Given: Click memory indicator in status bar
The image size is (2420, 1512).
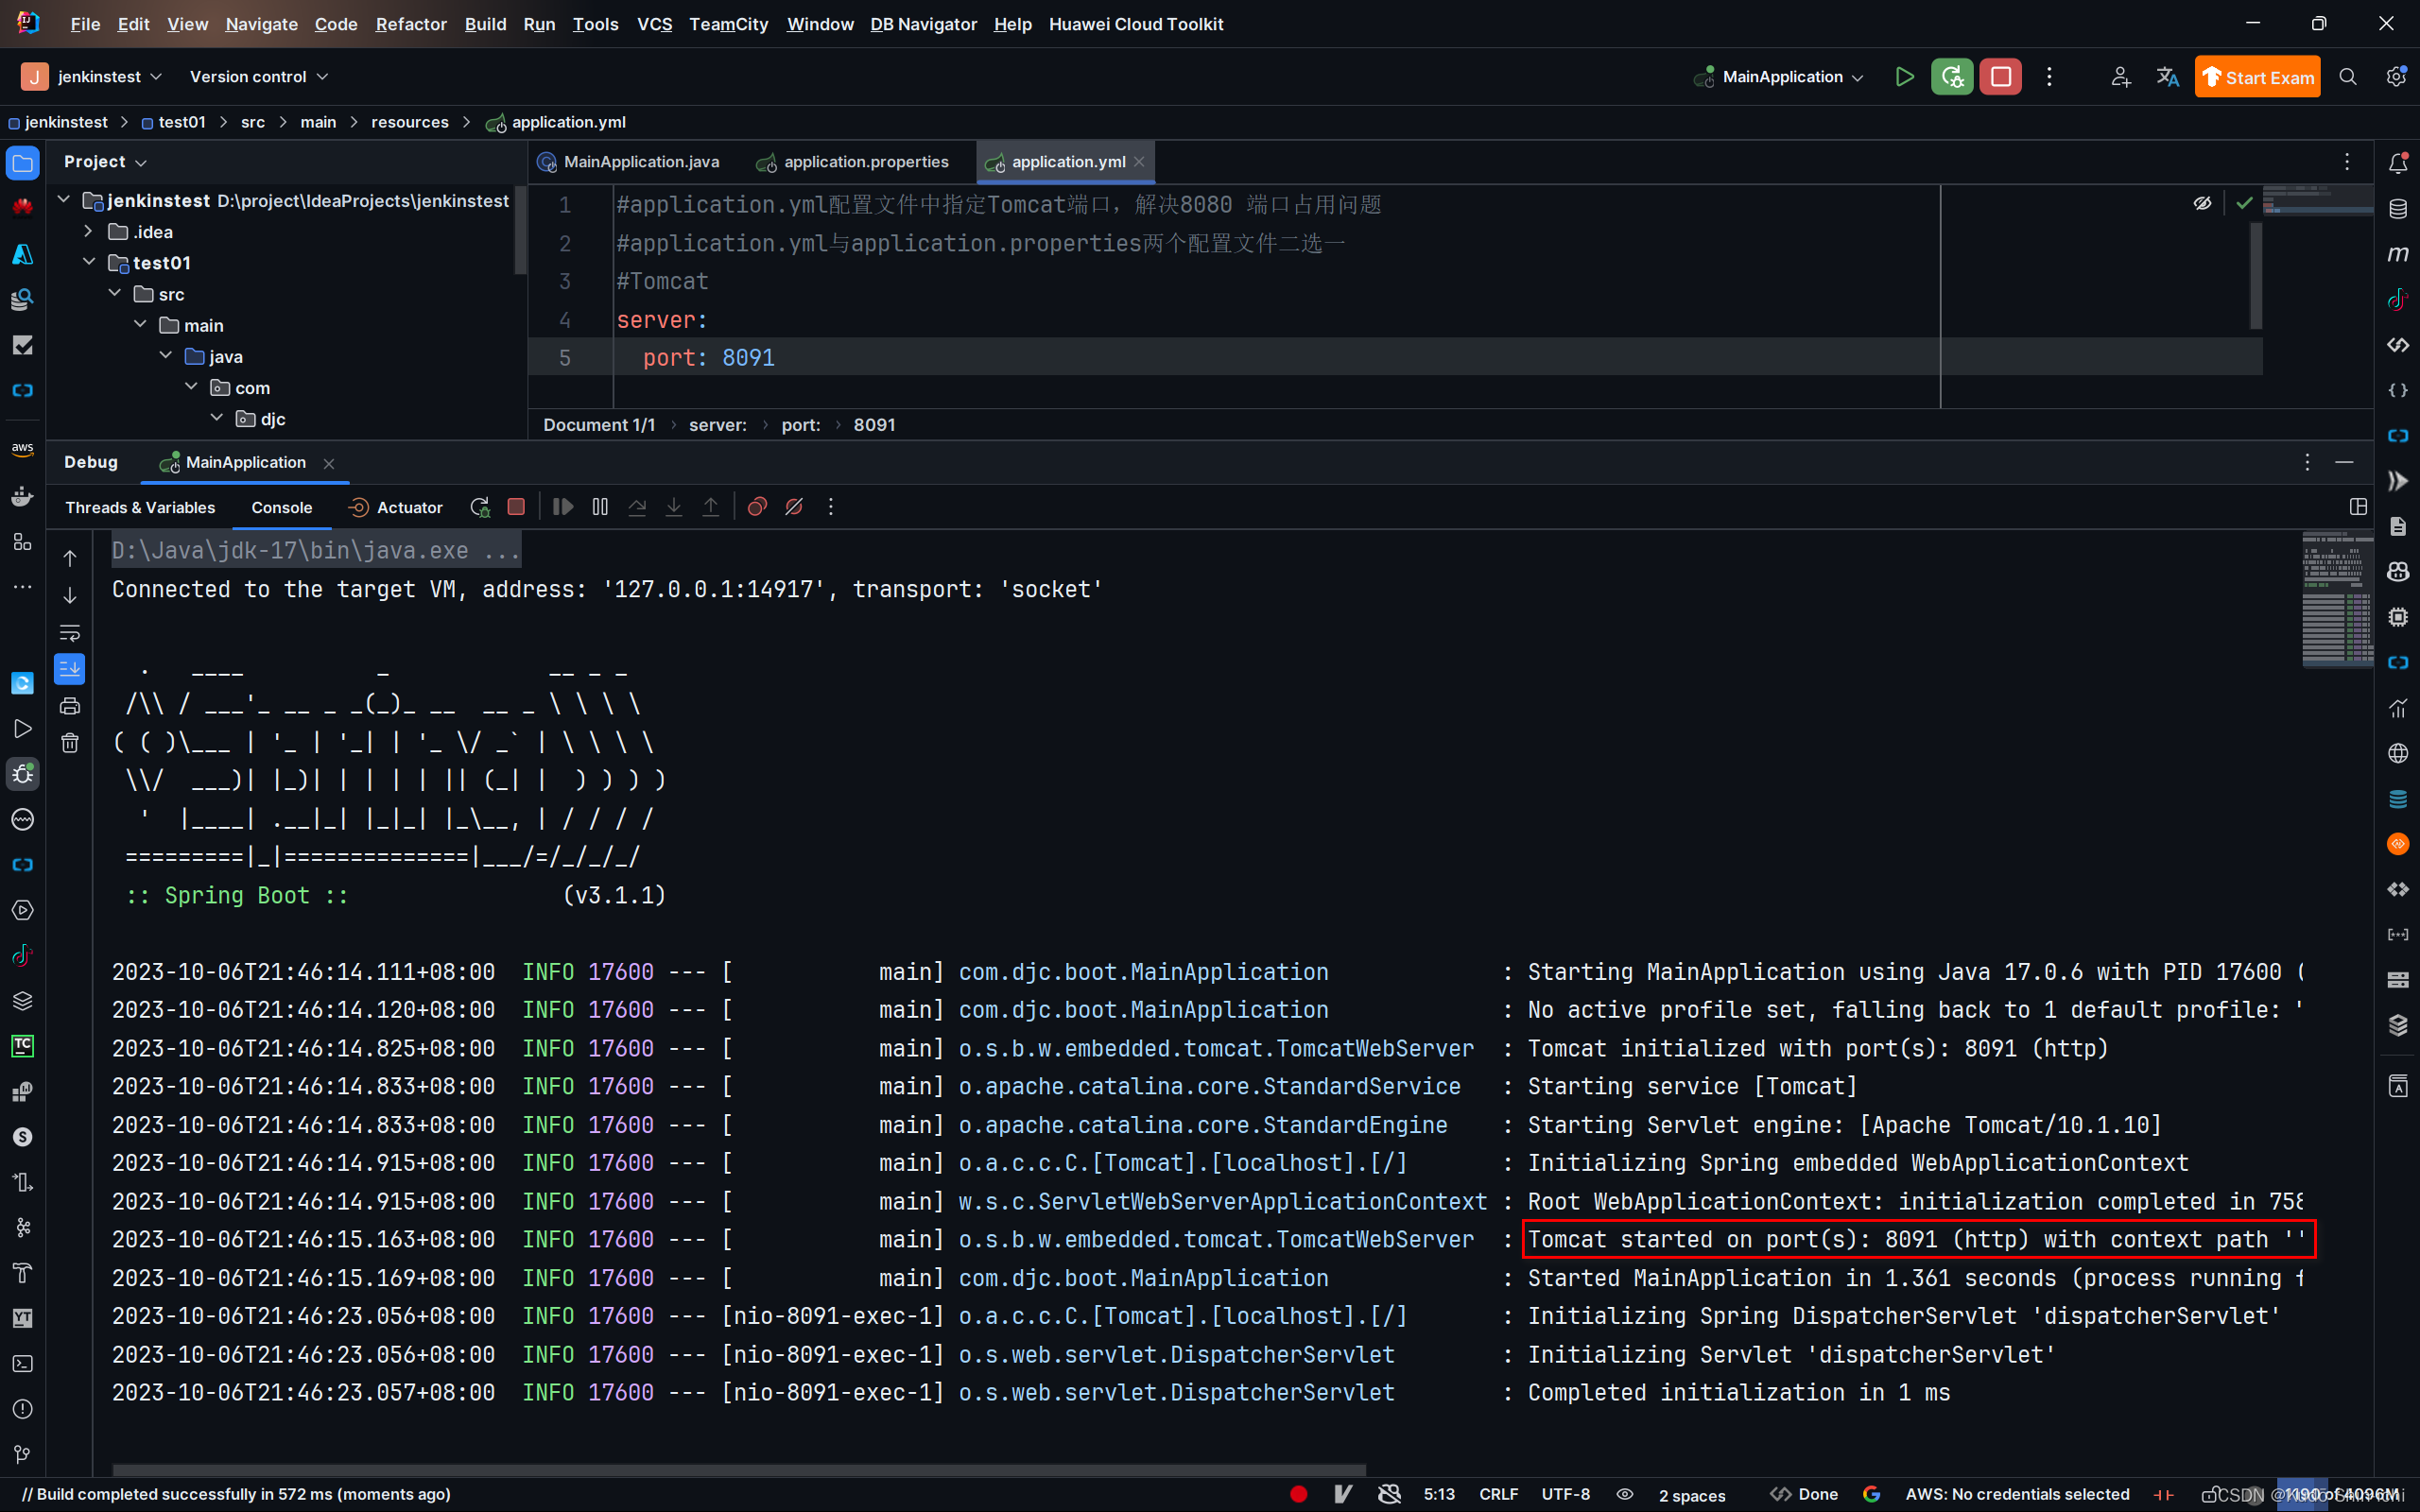Looking at the screenshot, I should click(x=2340, y=1494).
